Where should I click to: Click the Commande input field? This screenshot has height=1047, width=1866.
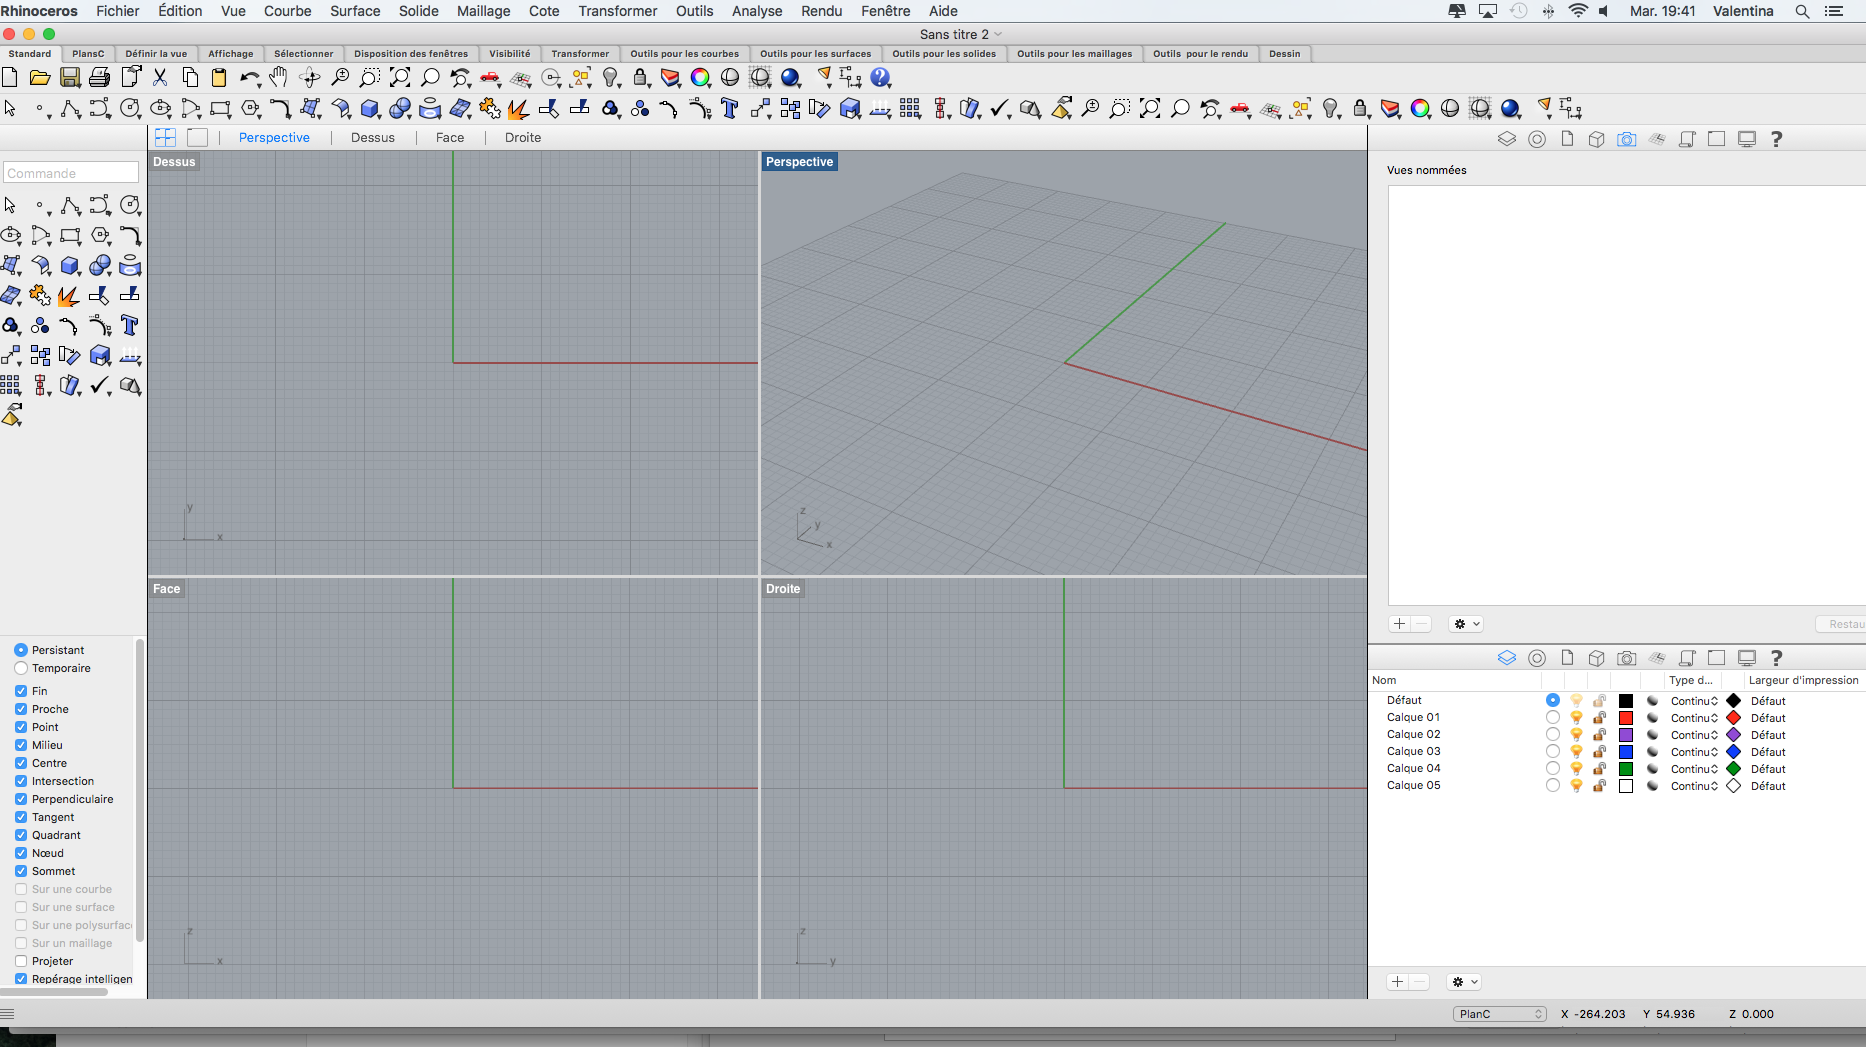pos(70,173)
